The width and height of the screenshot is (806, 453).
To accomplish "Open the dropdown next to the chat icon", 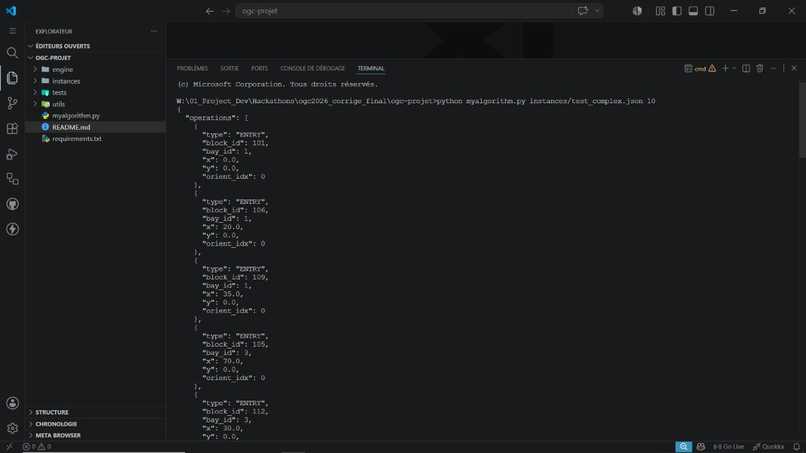I will pyautogui.click(x=597, y=11).
